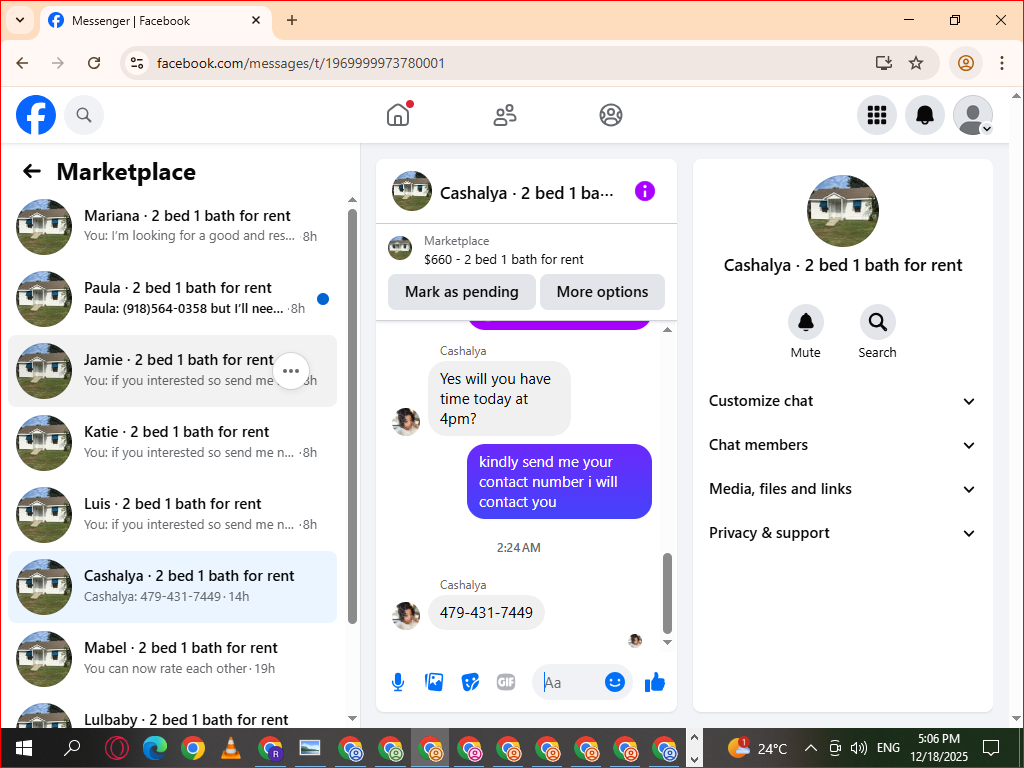Open Mabel's 2 bed 1 bath chat

click(x=172, y=658)
